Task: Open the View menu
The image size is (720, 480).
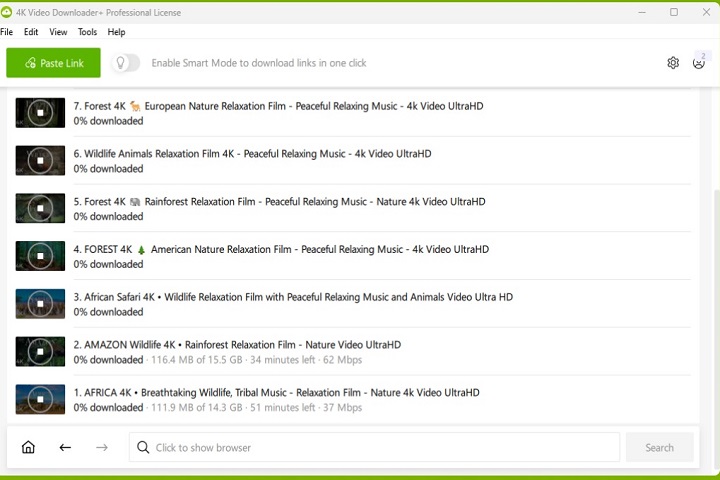Action: (58, 32)
